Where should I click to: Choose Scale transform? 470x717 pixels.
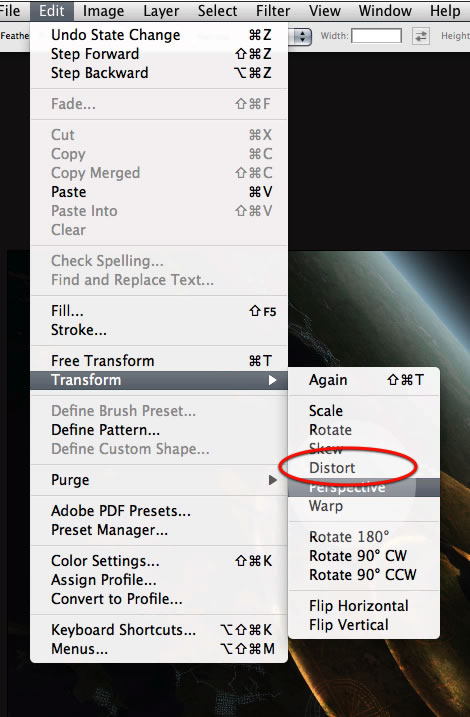(364, 411)
